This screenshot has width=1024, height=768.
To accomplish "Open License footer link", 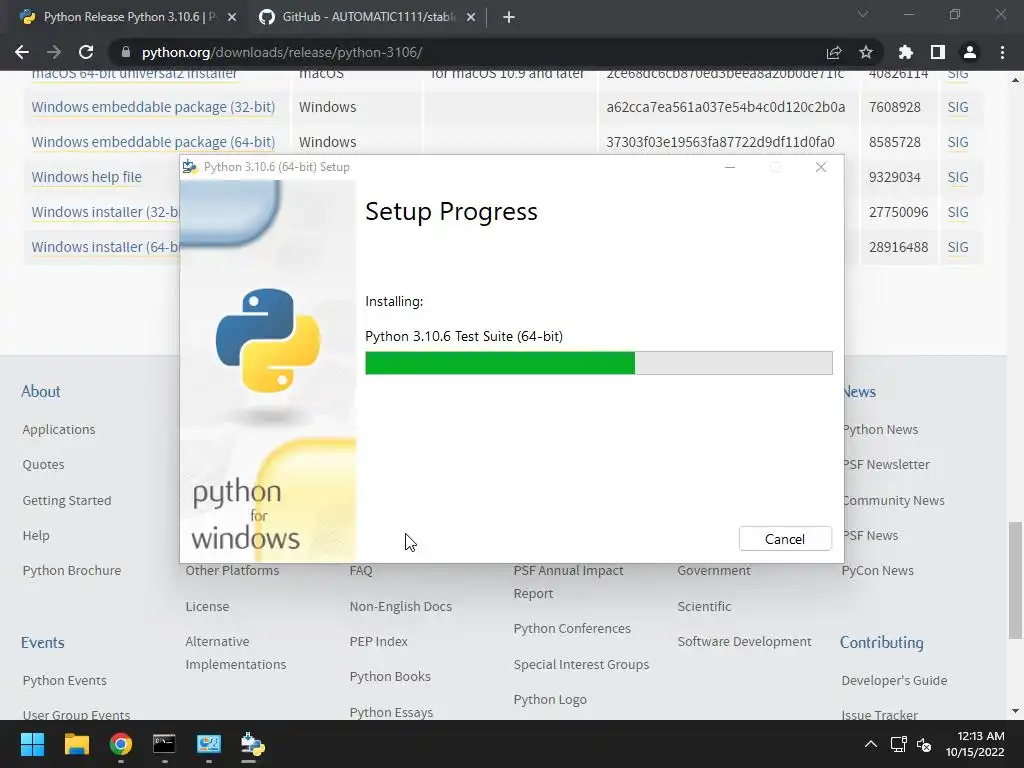I will [207, 606].
